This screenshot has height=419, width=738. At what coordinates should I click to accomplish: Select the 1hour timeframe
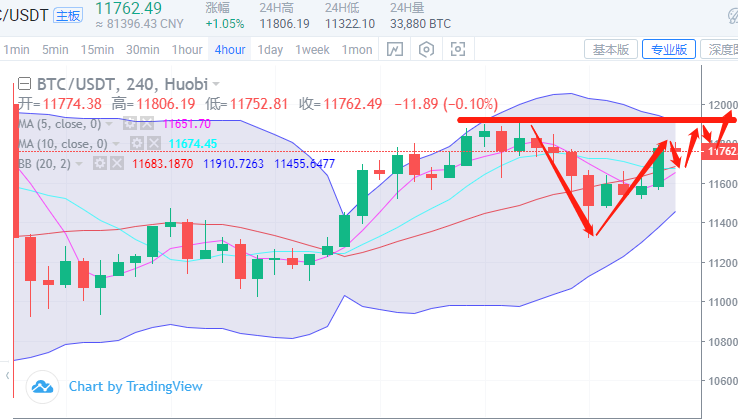pos(187,49)
